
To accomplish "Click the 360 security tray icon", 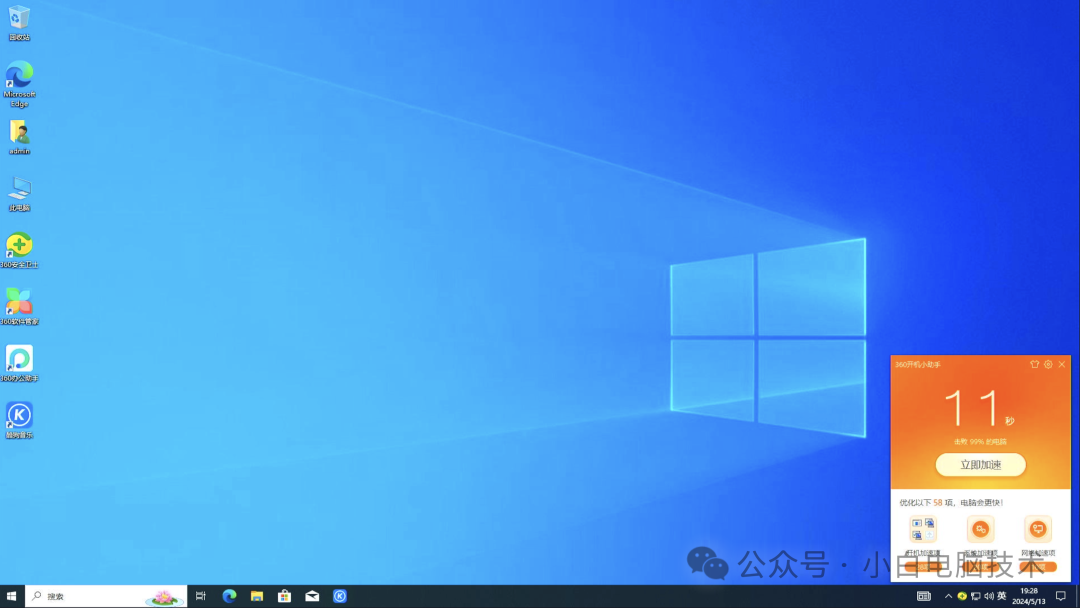I will point(962,596).
